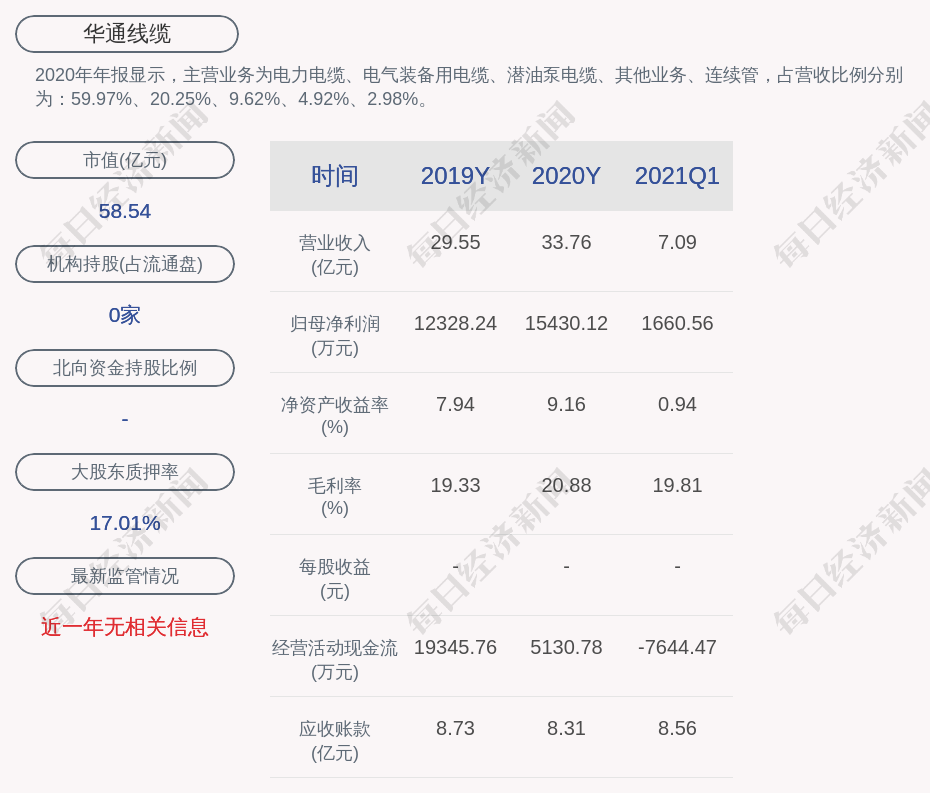
Task: Click the red 近一年无相关信息 text
Action: pos(125,627)
